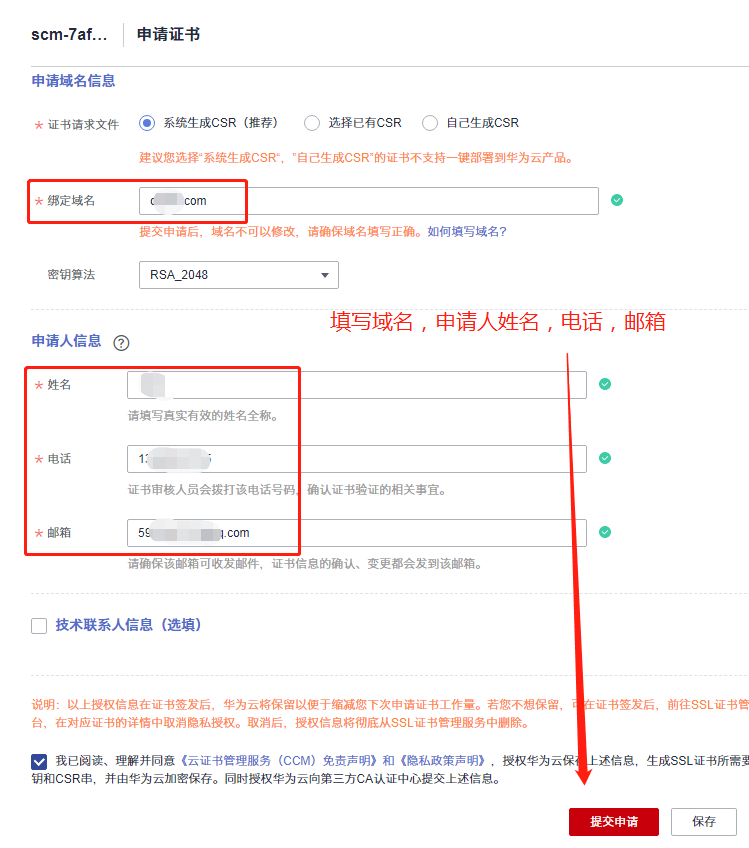Click green checkmark next to 邮箱 field

pyautogui.click(x=605, y=532)
